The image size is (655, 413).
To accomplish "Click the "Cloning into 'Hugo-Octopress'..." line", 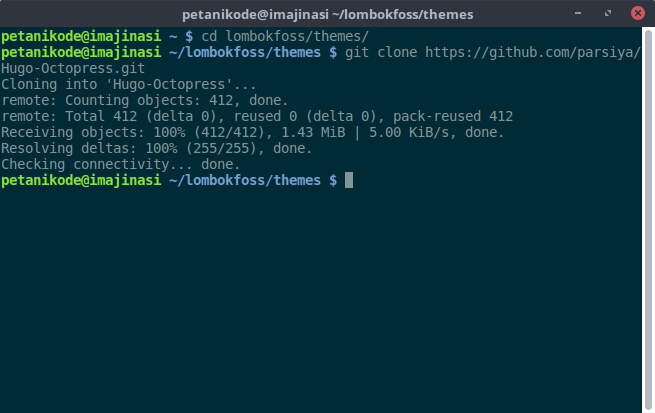I will (115, 84).
